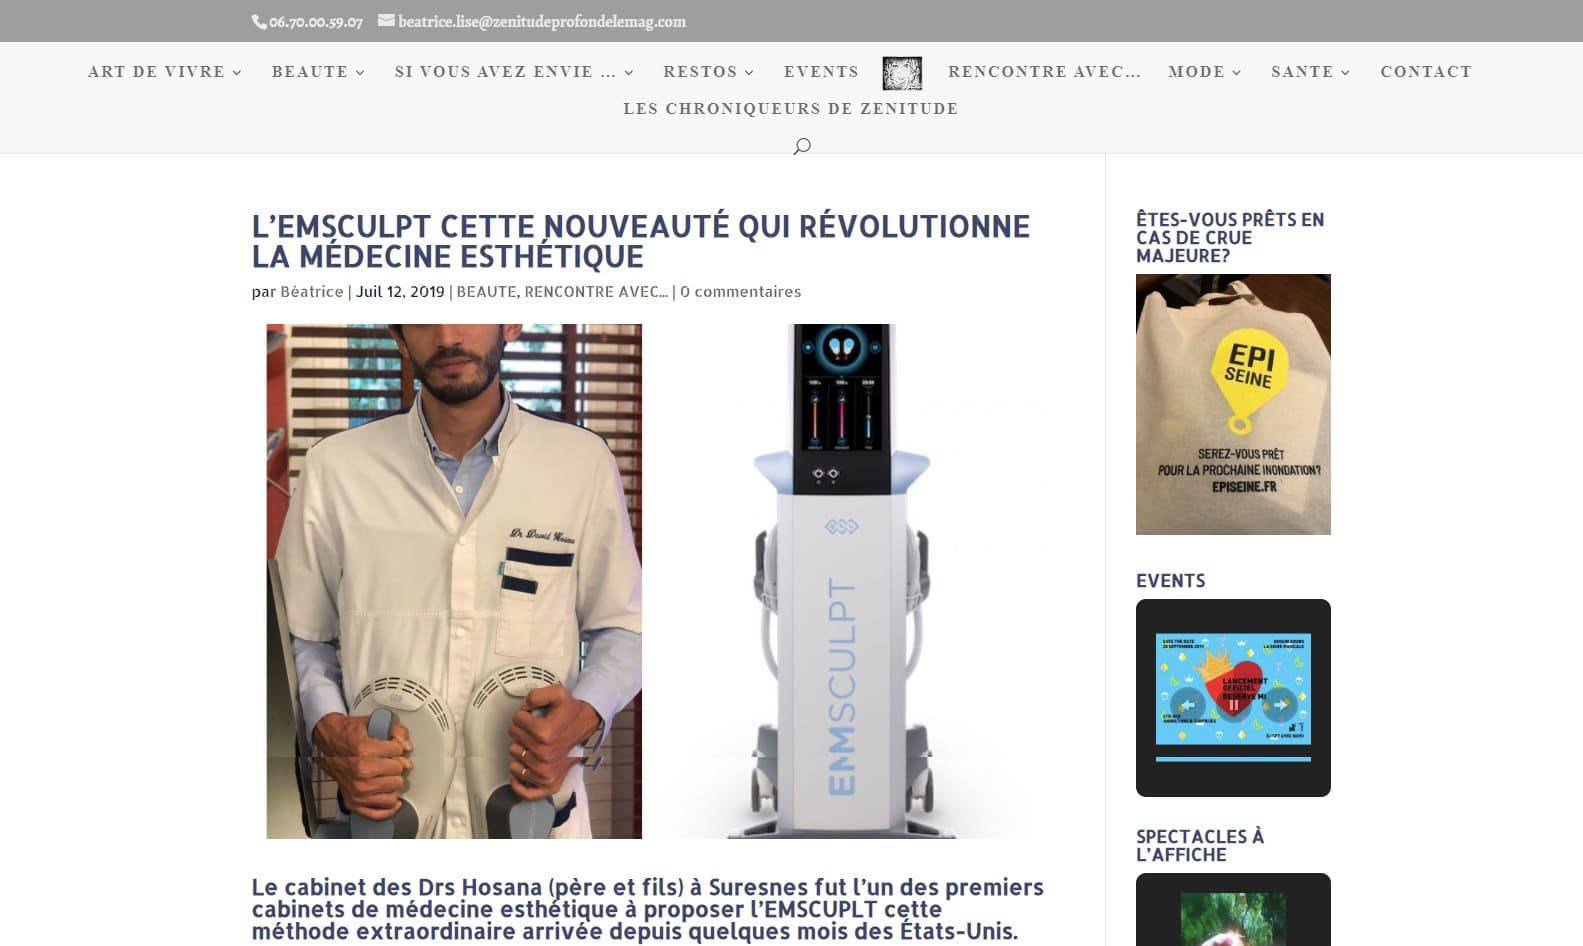
Task: Expand the MODE menu
Action: pyautogui.click(x=1205, y=72)
